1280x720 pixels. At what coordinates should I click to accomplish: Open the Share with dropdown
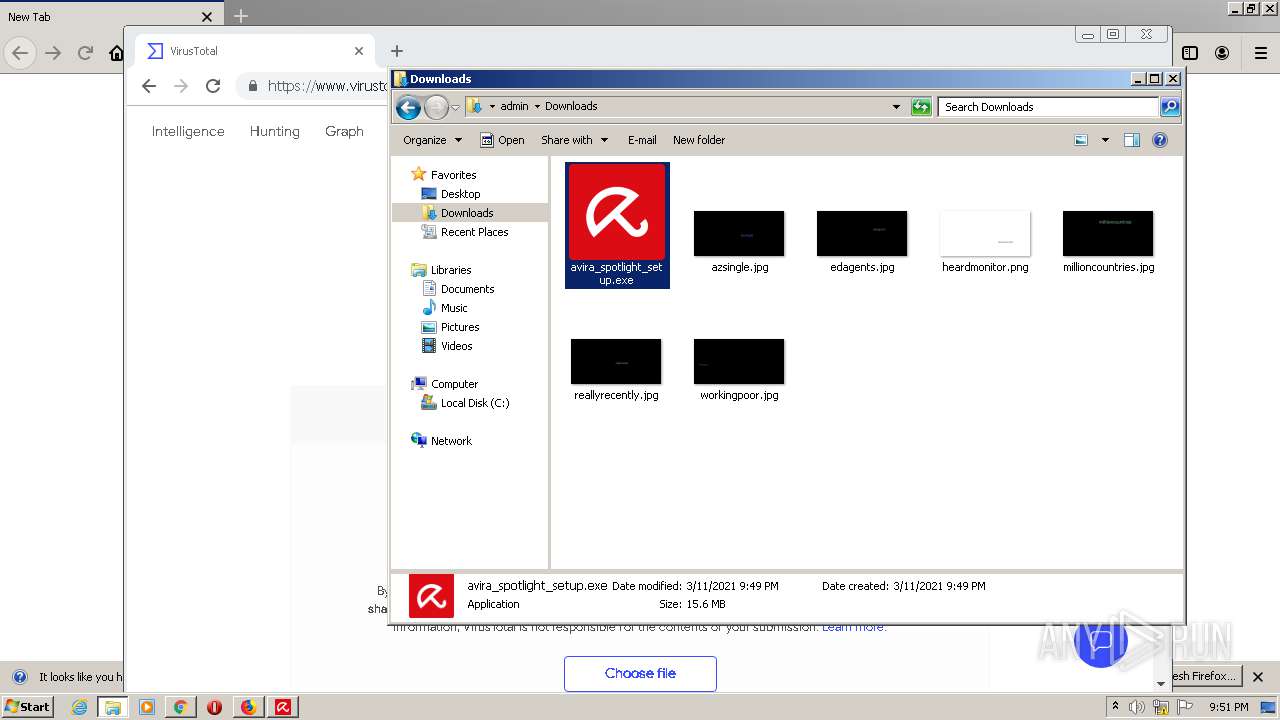575,140
